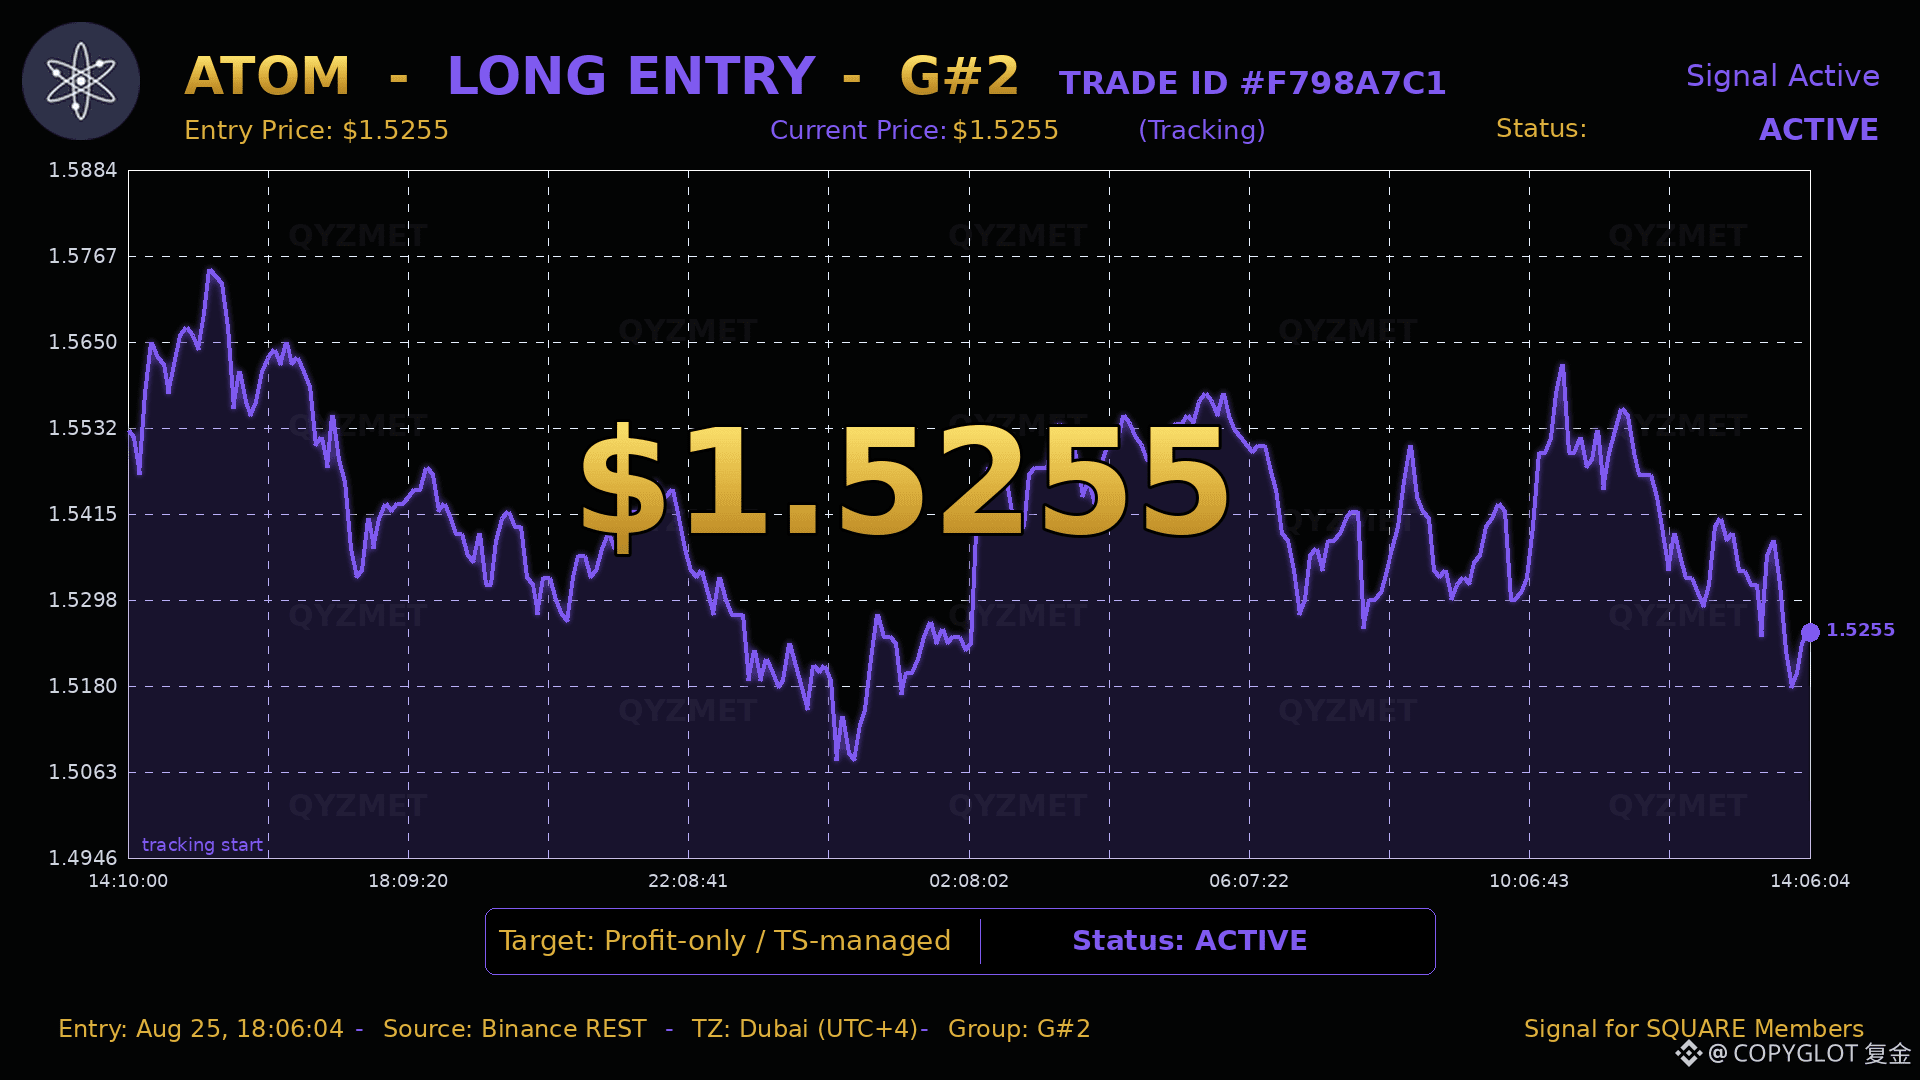Click the tracking start annotation
This screenshot has width=1920, height=1080.
click(202, 845)
